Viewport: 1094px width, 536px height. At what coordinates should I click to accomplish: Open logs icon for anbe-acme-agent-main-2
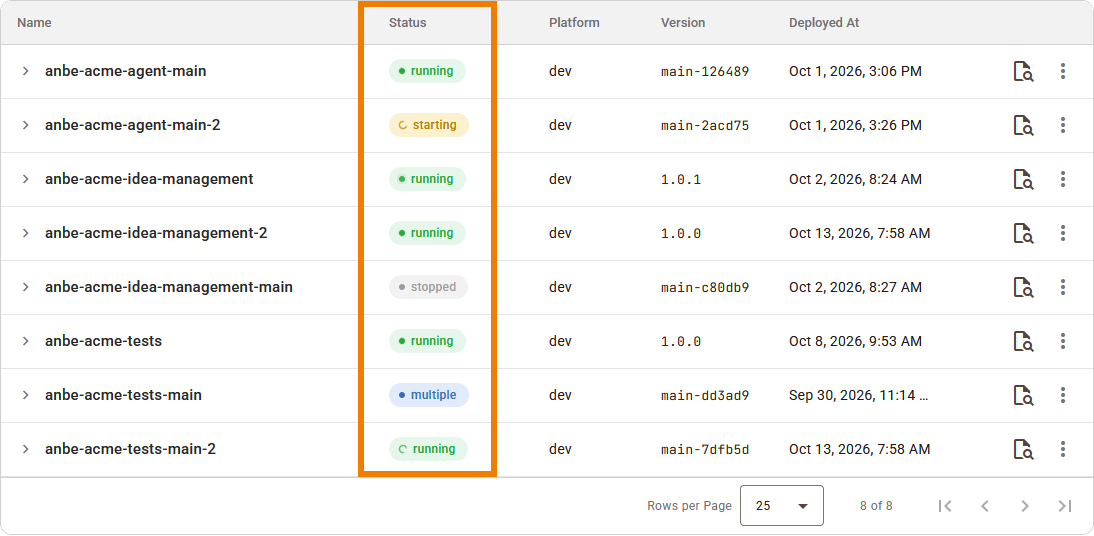pyautogui.click(x=1023, y=125)
